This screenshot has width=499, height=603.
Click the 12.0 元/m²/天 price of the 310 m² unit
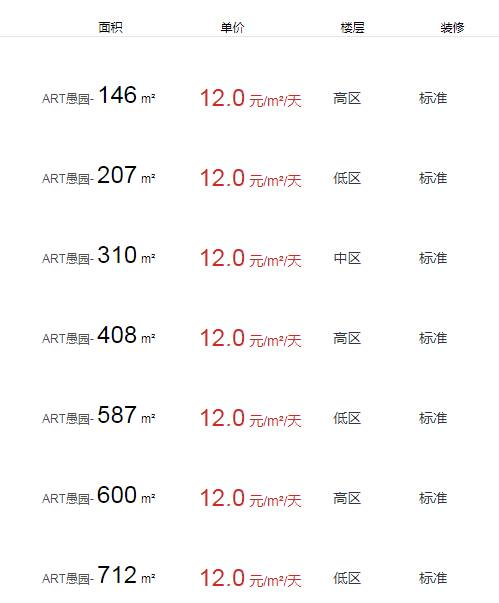[251, 258]
